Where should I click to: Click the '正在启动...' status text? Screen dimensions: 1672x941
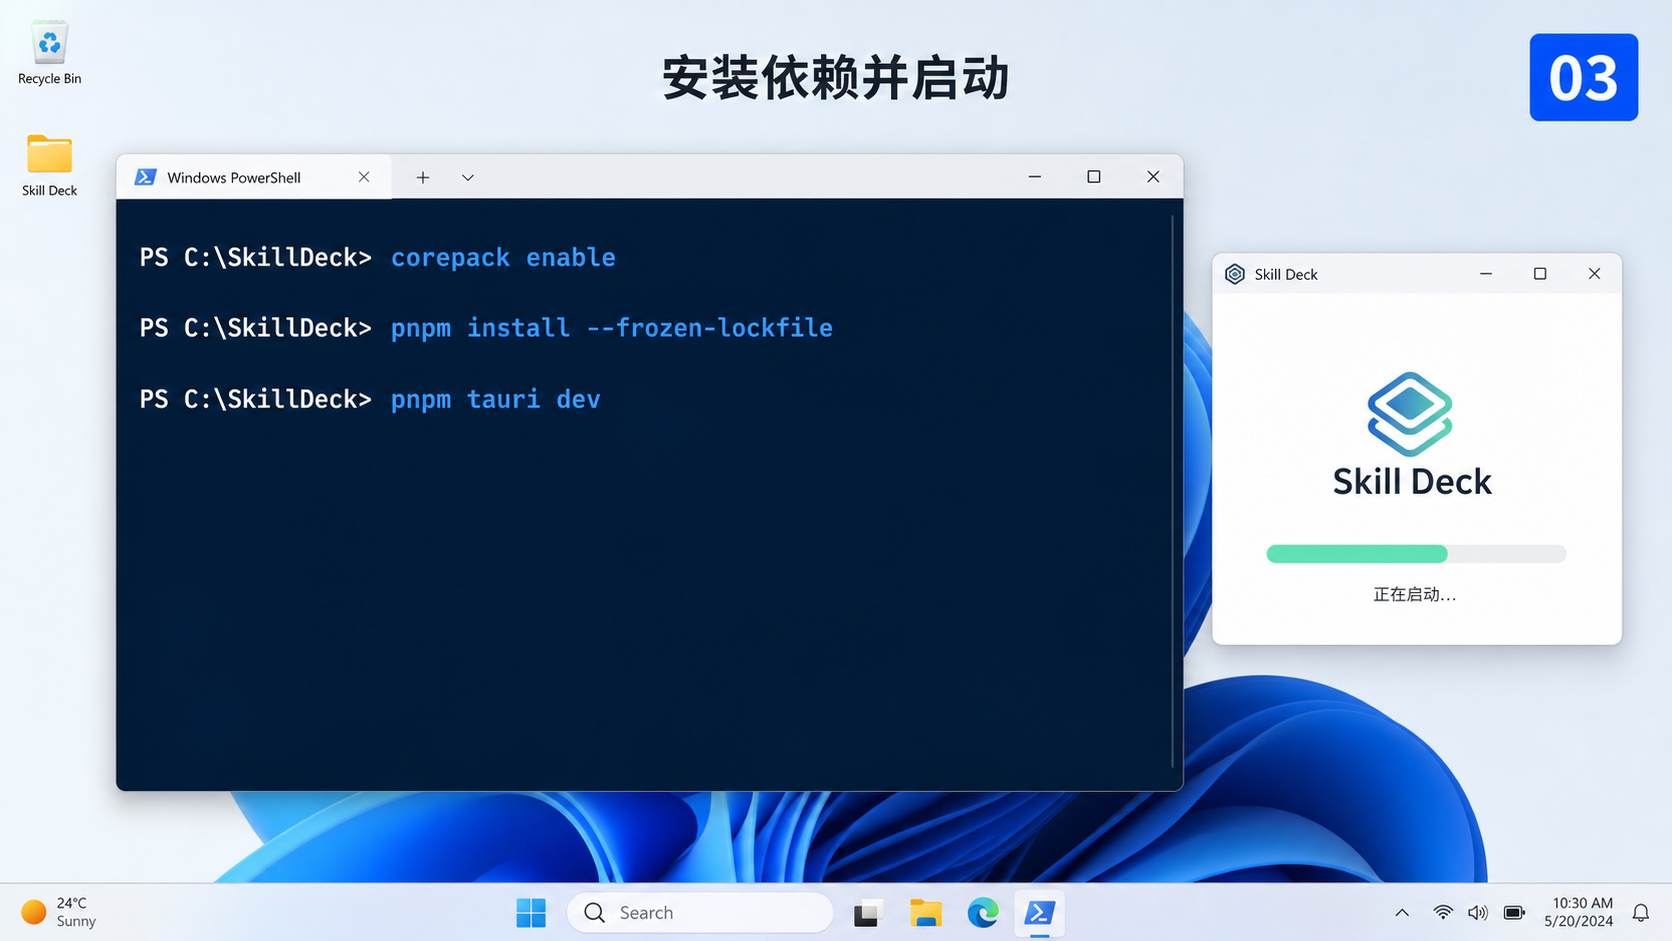1415,595
